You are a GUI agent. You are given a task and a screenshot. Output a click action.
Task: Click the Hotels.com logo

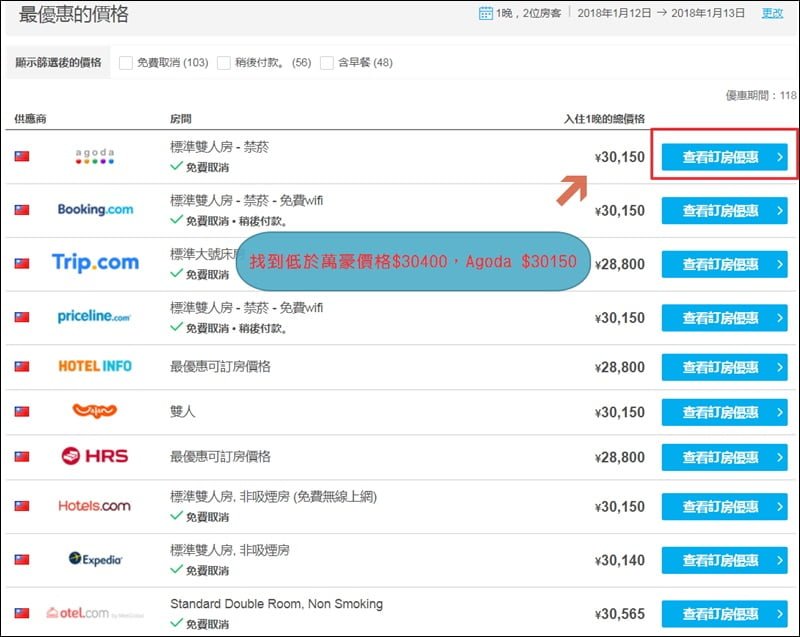coord(94,506)
